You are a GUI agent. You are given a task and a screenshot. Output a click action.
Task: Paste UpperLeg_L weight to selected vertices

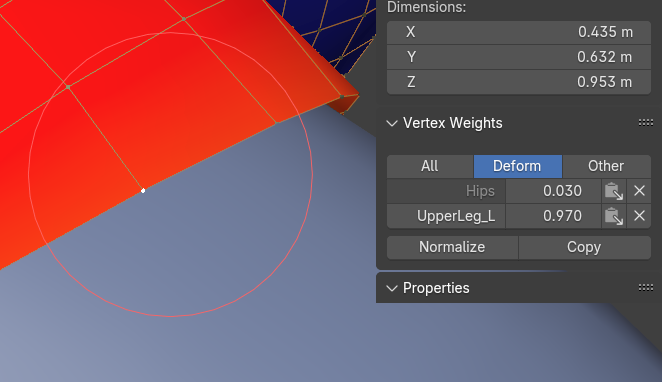point(614,216)
